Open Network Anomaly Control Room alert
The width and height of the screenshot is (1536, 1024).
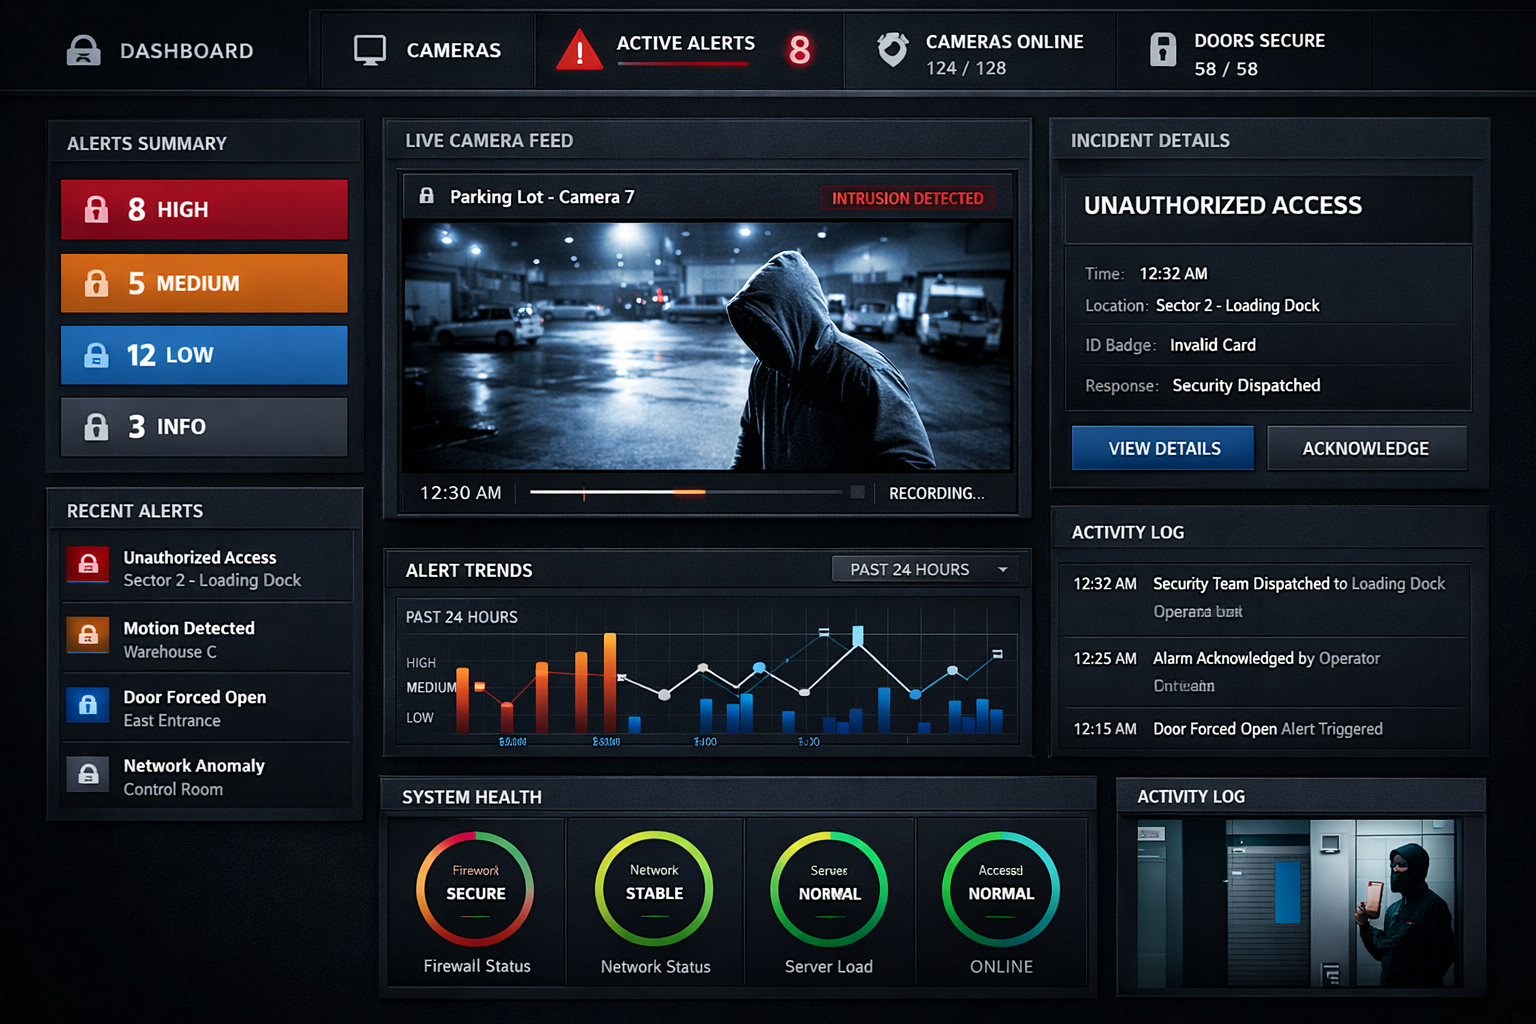[x=207, y=777]
